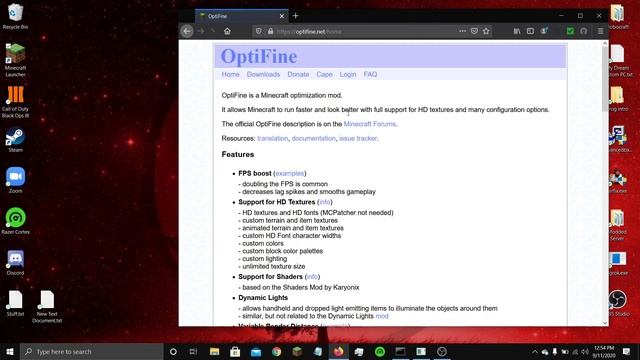Click the page vertical scrollbar thumb
The image size is (640, 360).
pyautogui.click(x=605, y=80)
